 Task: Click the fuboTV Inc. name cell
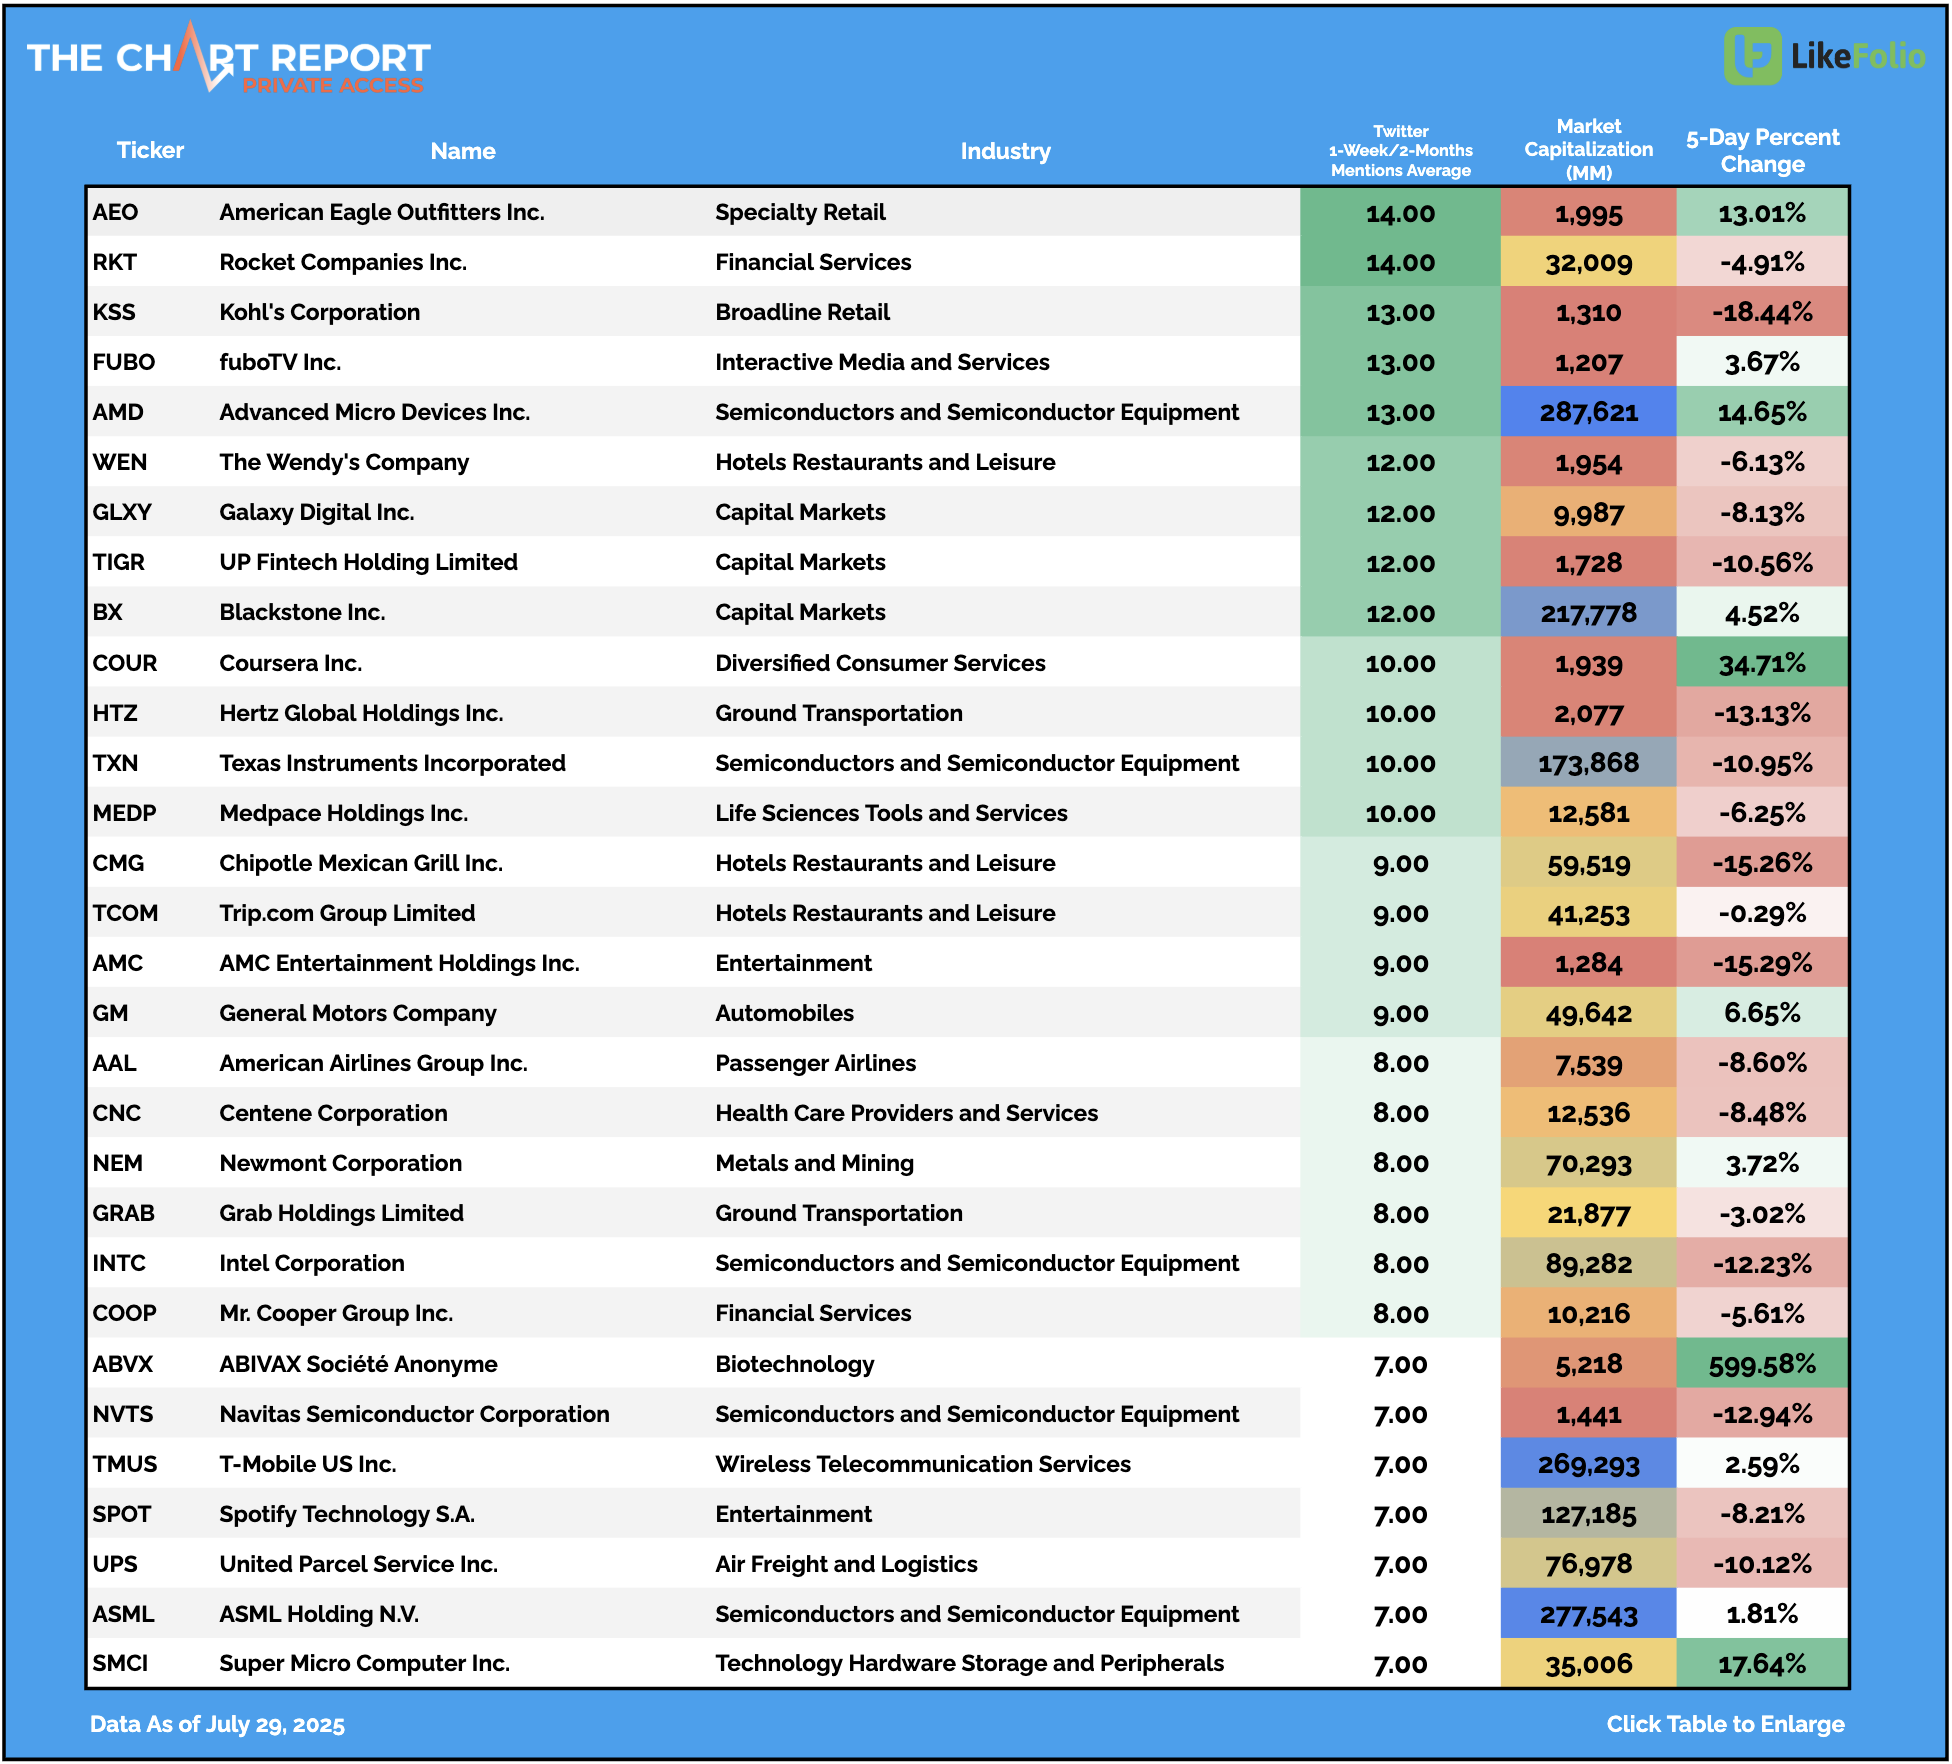(x=280, y=362)
